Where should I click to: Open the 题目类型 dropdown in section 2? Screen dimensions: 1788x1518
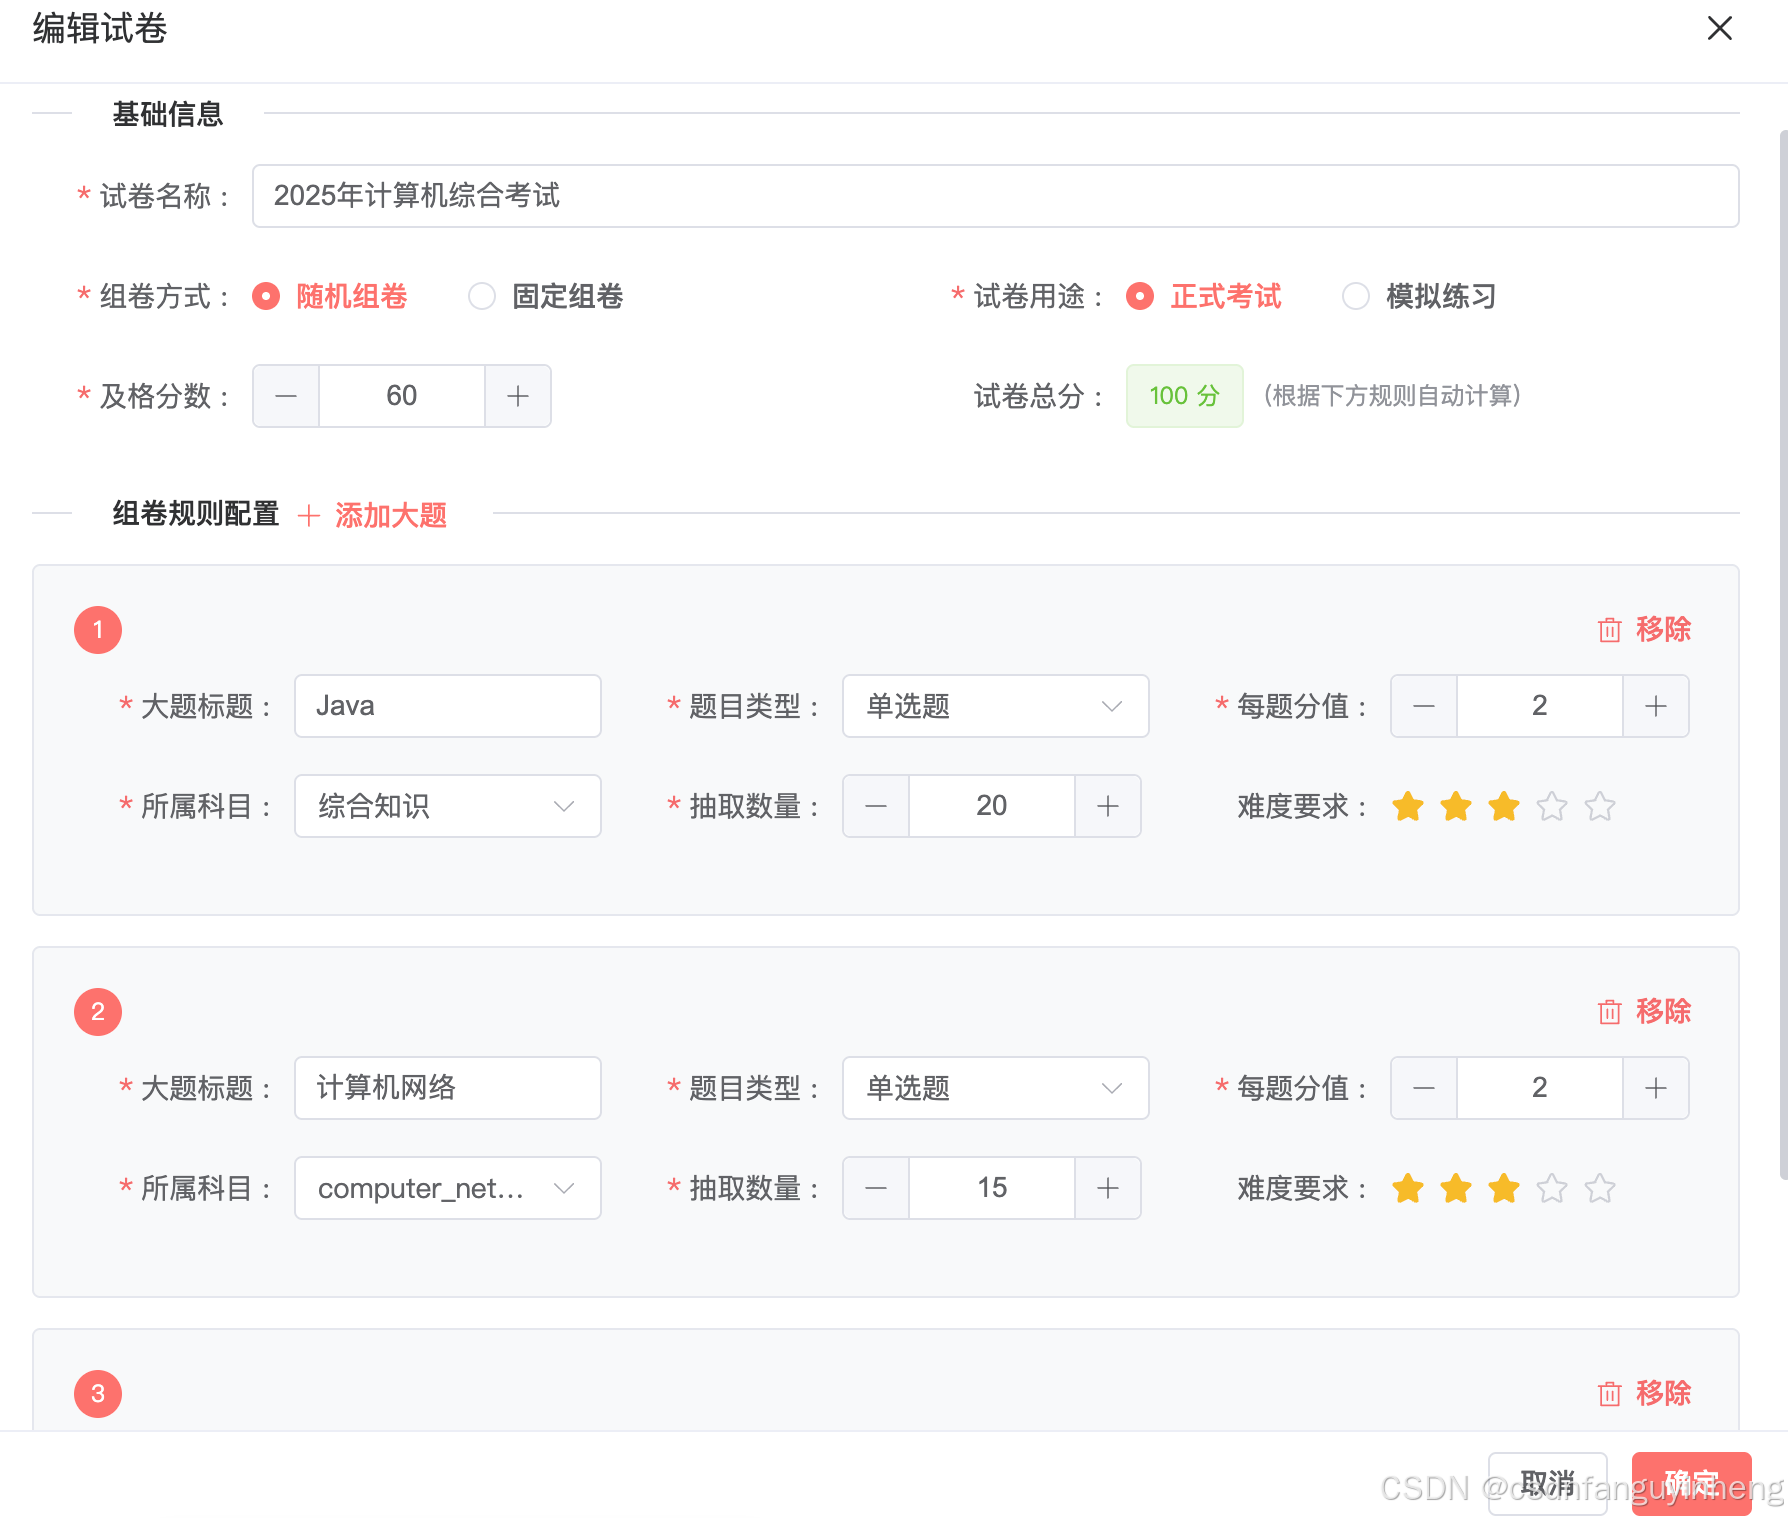point(996,1088)
